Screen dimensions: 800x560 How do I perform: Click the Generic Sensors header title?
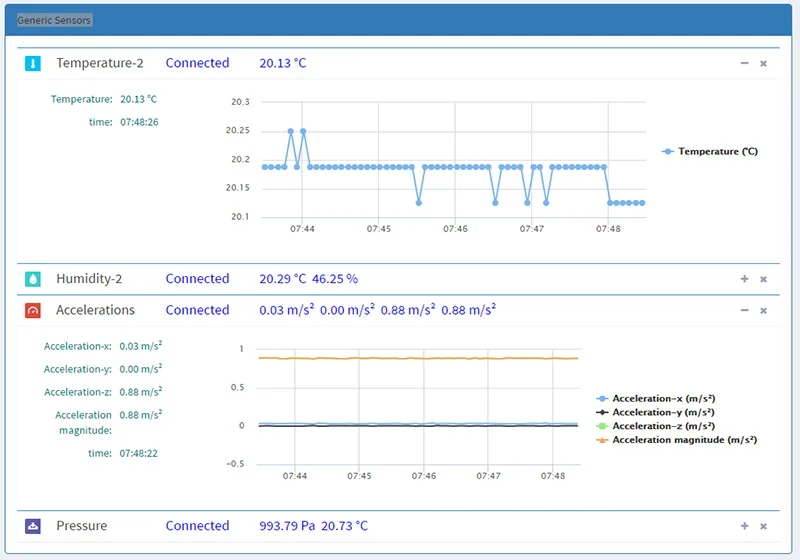tap(54, 20)
